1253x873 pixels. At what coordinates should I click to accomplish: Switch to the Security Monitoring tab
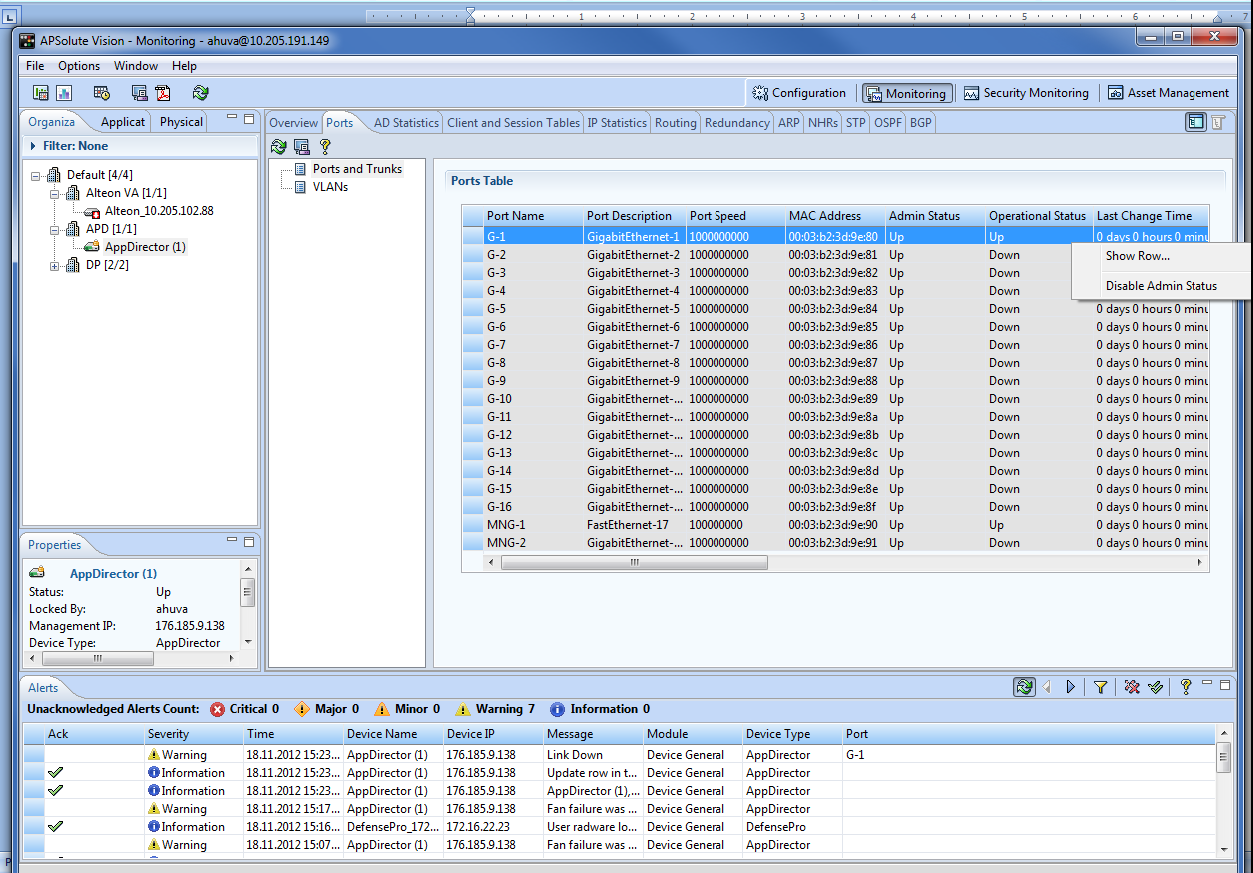tap(1027, 92)
